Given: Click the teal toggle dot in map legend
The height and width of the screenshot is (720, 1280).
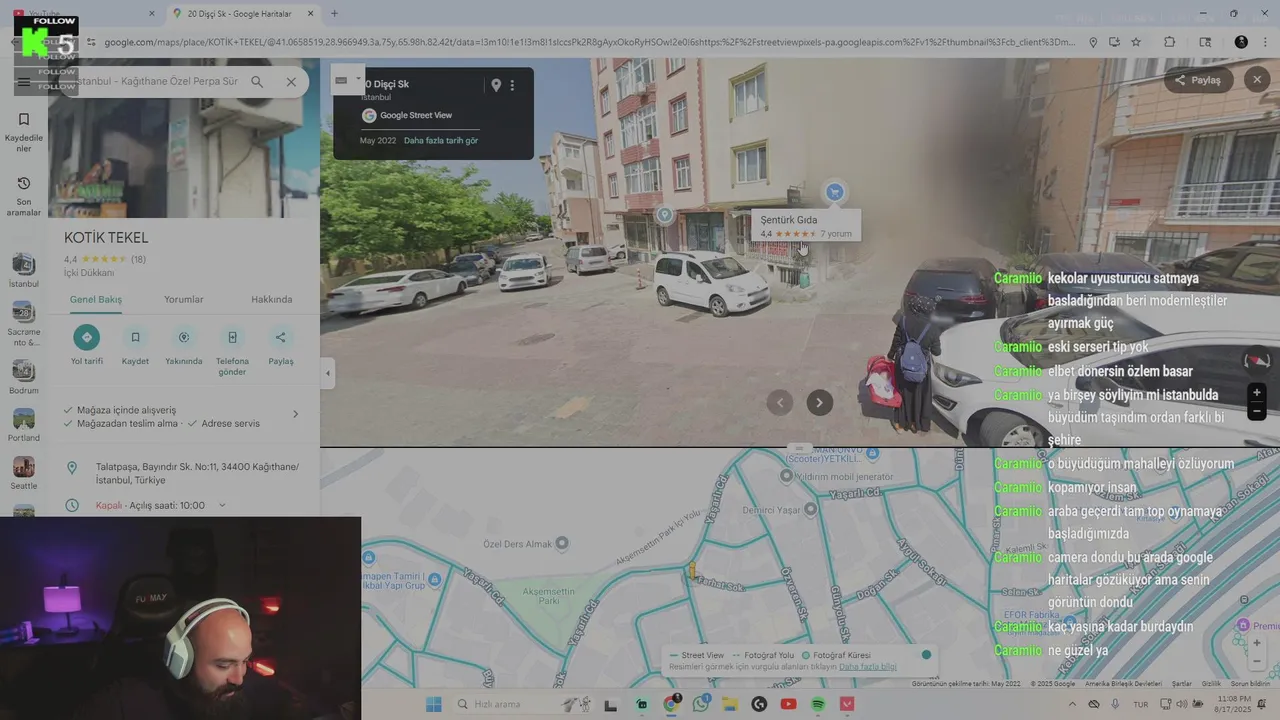Looking at the screenshot, I should pos(926,655).
